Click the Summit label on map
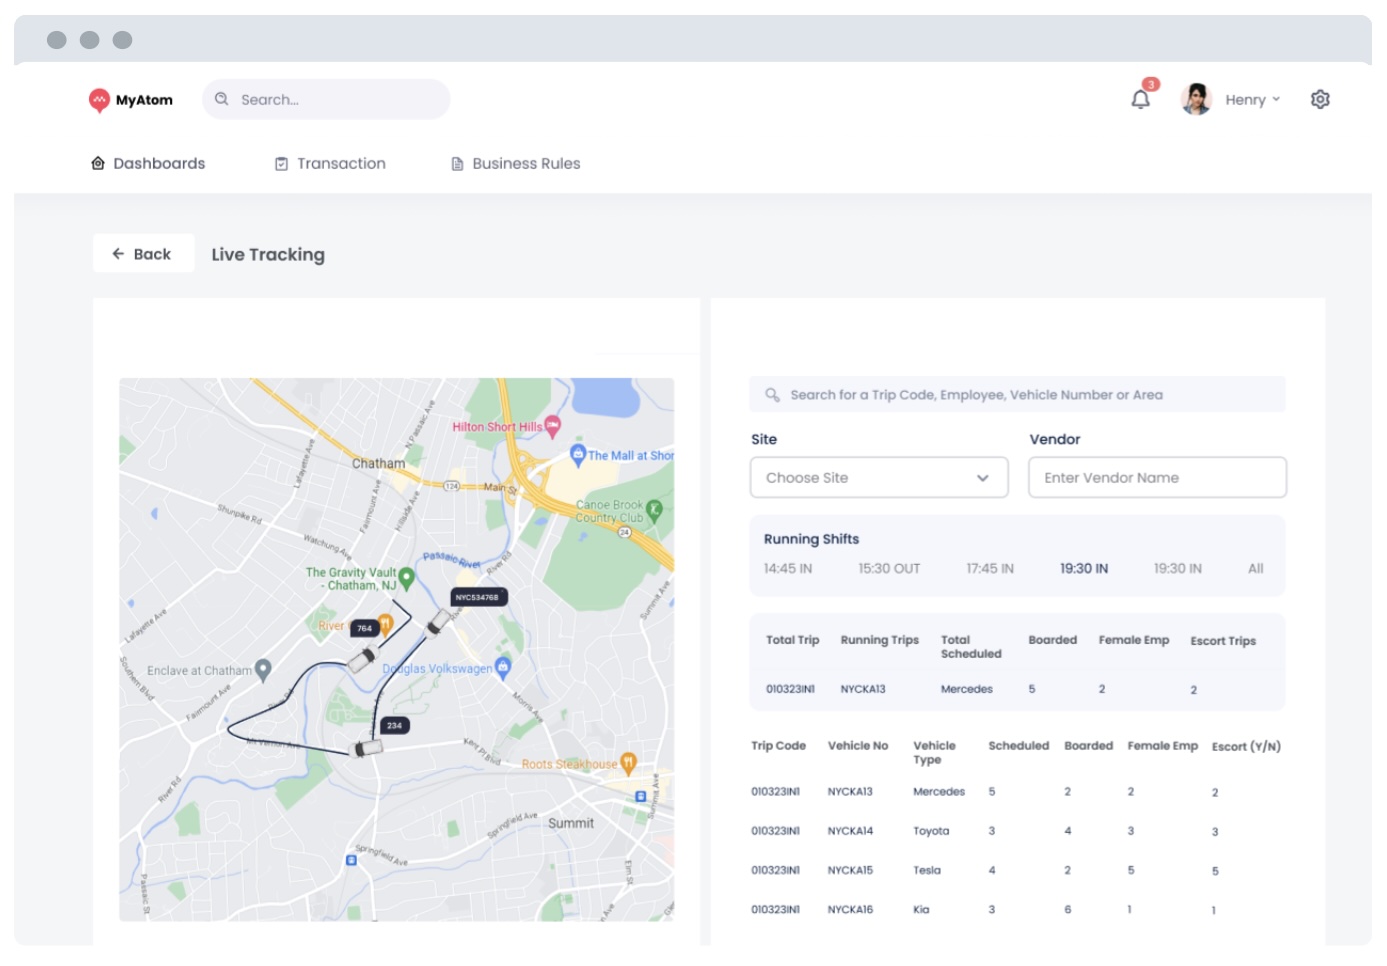Screen dimensions: 1387x966 click(x=571, y=823)
